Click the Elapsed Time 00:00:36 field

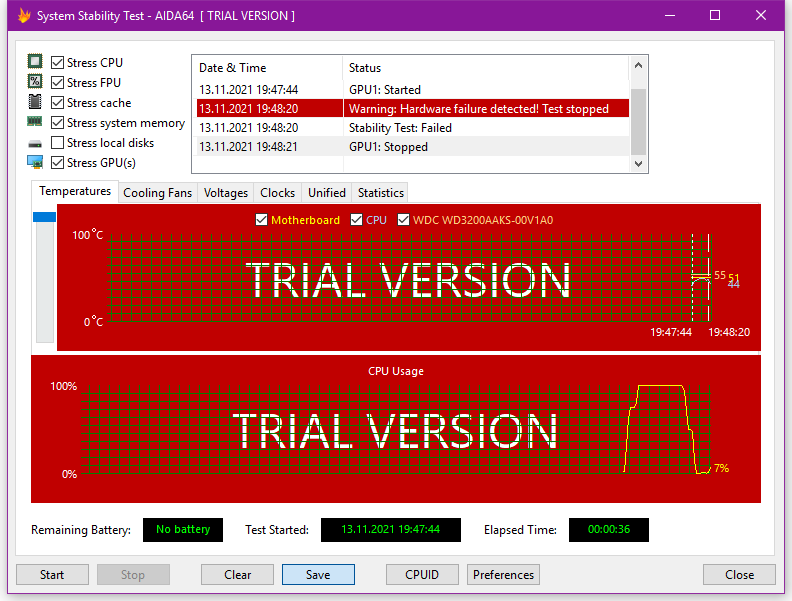coord(609,530)
